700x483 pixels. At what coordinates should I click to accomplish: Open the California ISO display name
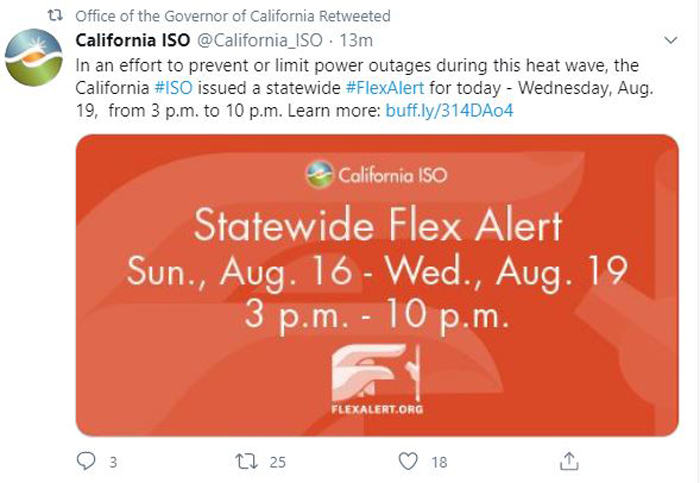(133, 40)
